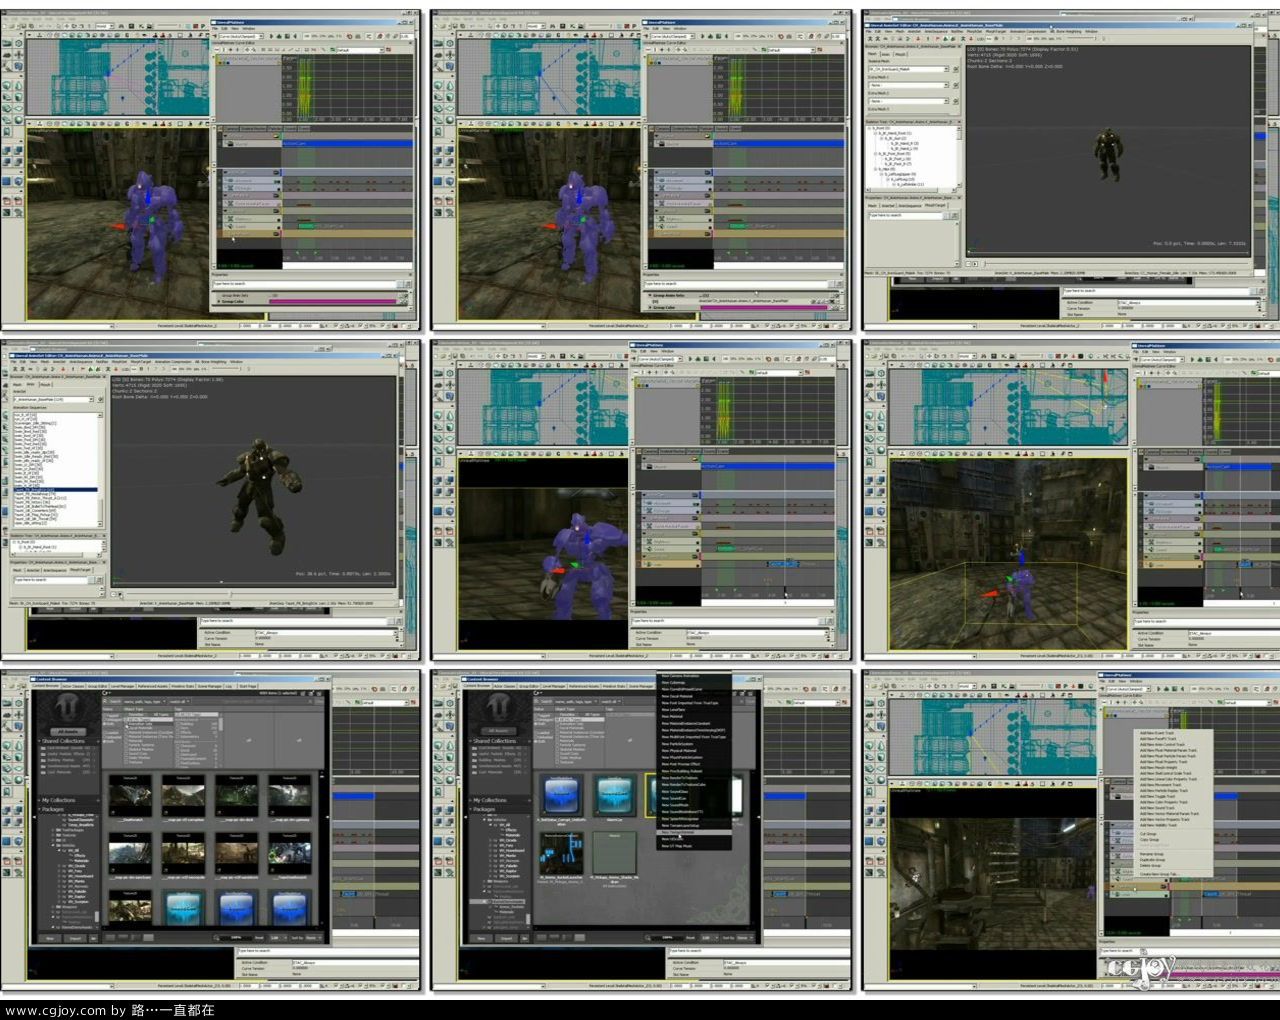Image resolution: width=1280 pixels, height=1020 pixels.
Task: Click search clear icon, landscape-thumbnails Content Browser screenshot
Action: point(310,701)
